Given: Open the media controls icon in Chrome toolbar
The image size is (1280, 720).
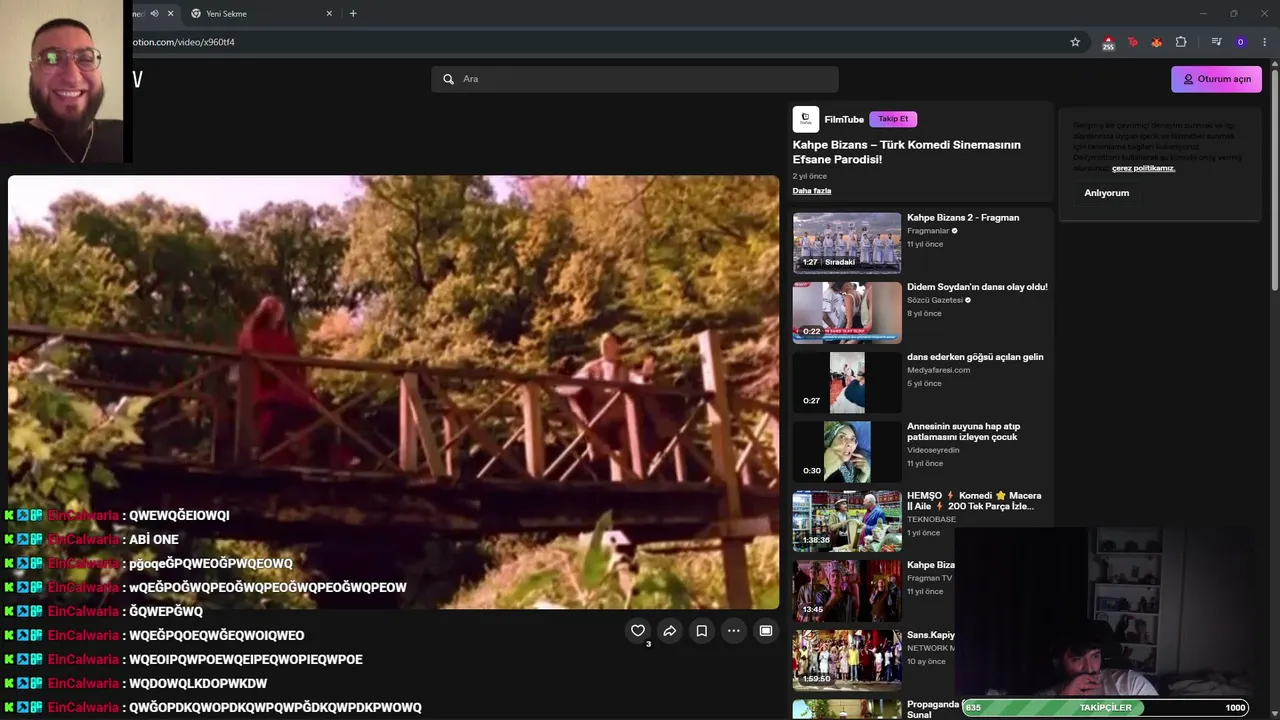Looking at the screenshot, I should [x=1216, y=42].
